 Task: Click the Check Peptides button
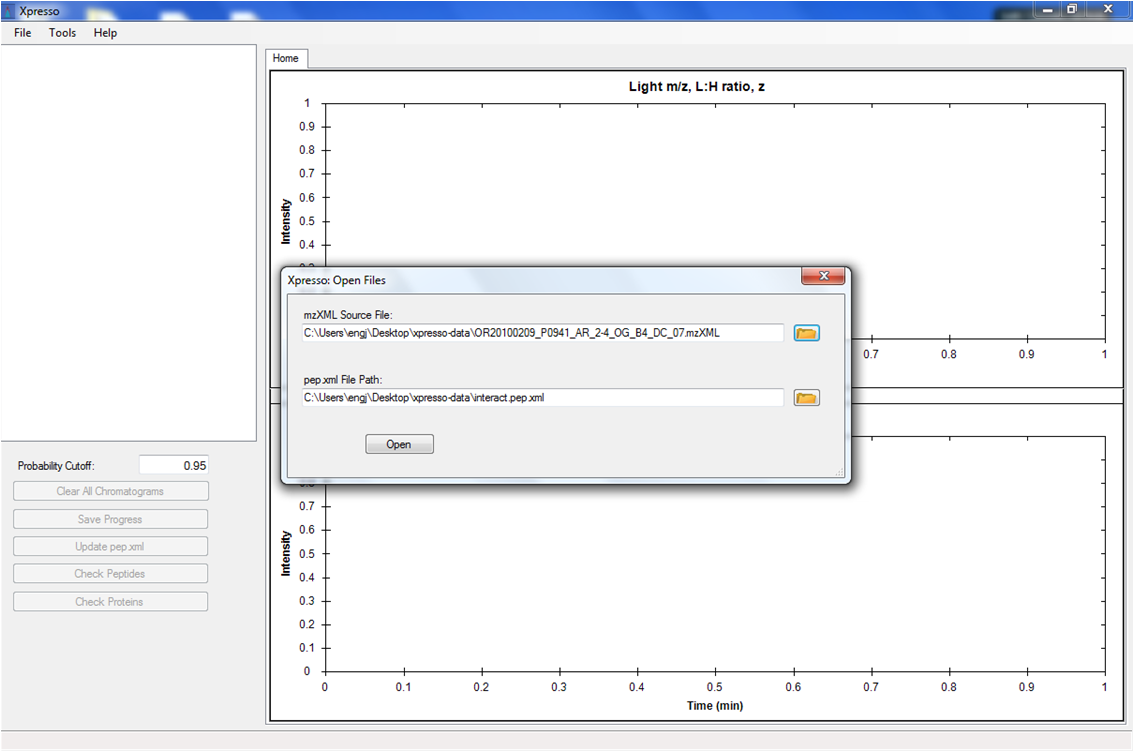pos(110,574)
